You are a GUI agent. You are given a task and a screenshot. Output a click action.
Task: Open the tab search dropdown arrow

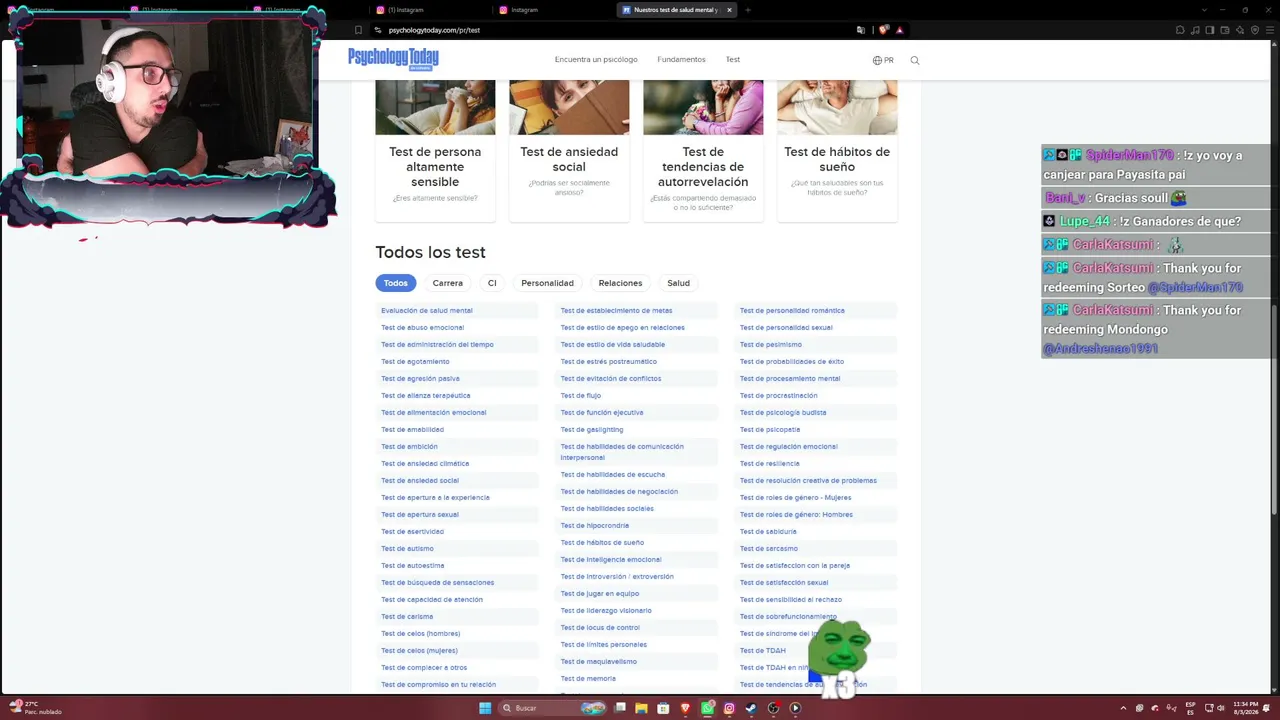click(1205, 10)
